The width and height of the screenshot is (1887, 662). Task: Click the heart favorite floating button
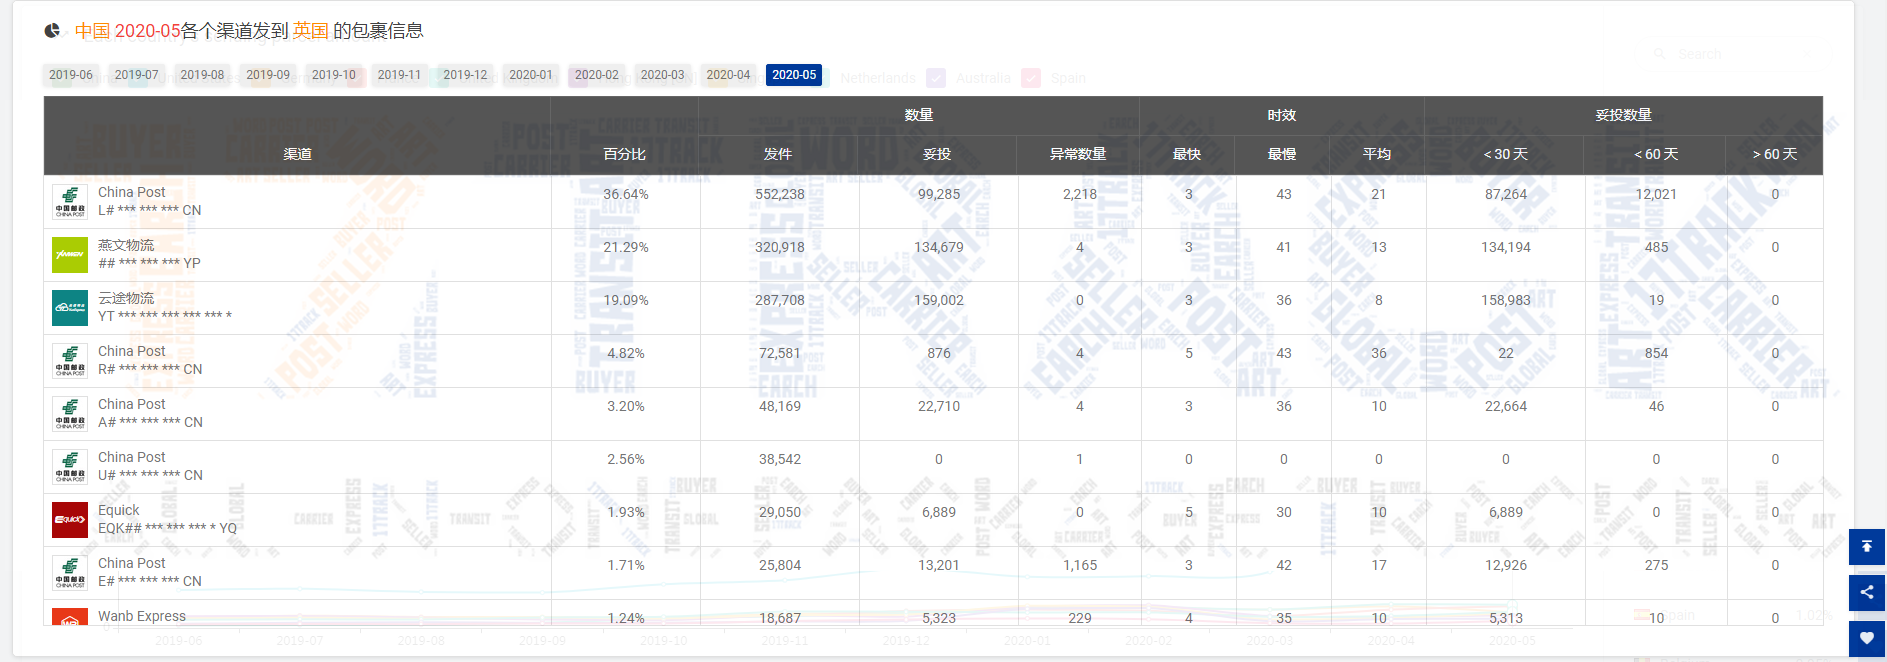tap(1866, 638)
